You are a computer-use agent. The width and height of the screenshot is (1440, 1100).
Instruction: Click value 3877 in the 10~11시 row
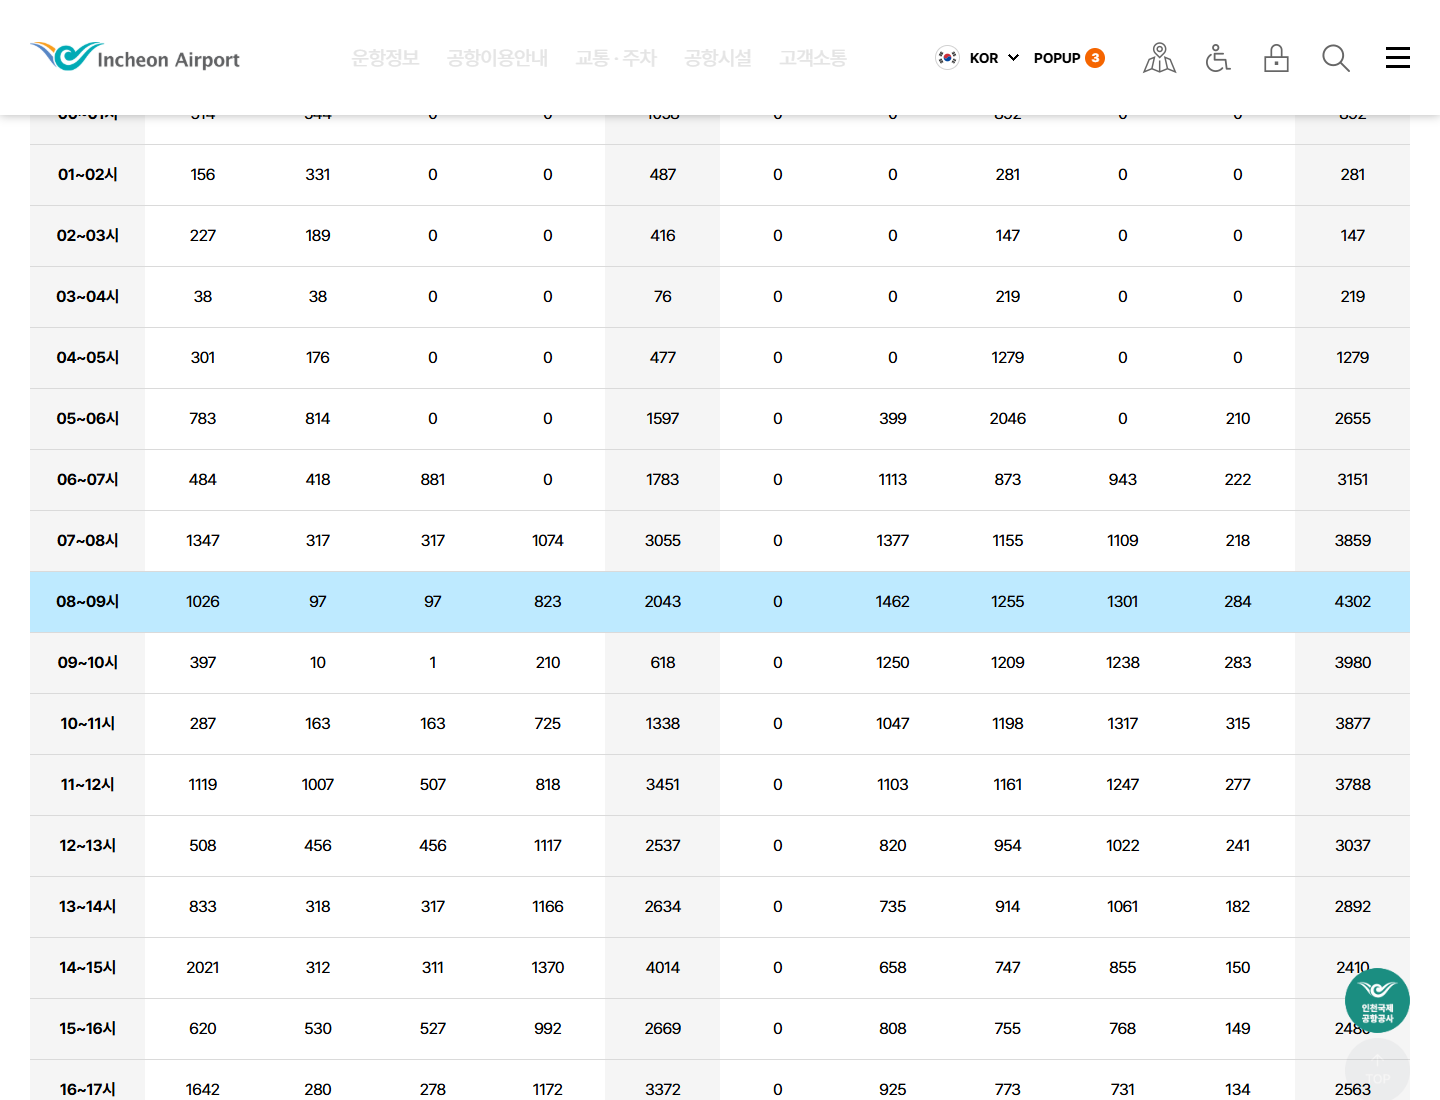tap(1353, 724)
